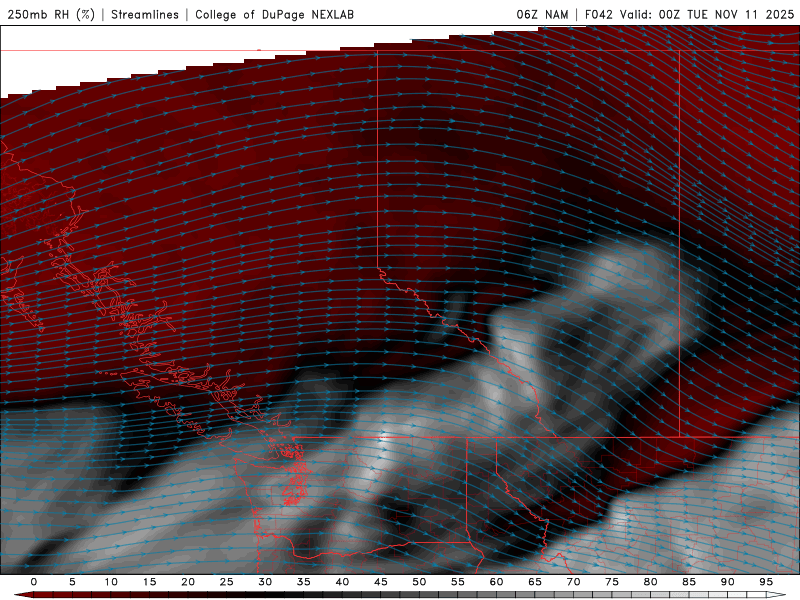The width and height of the screenshot is (800, 600).
Task: Click the '35' colorbar scale label
Action: [x=304, y=582]
